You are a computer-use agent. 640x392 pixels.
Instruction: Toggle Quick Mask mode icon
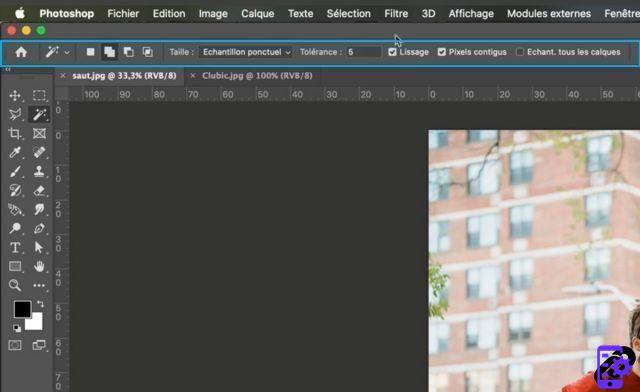15,345
